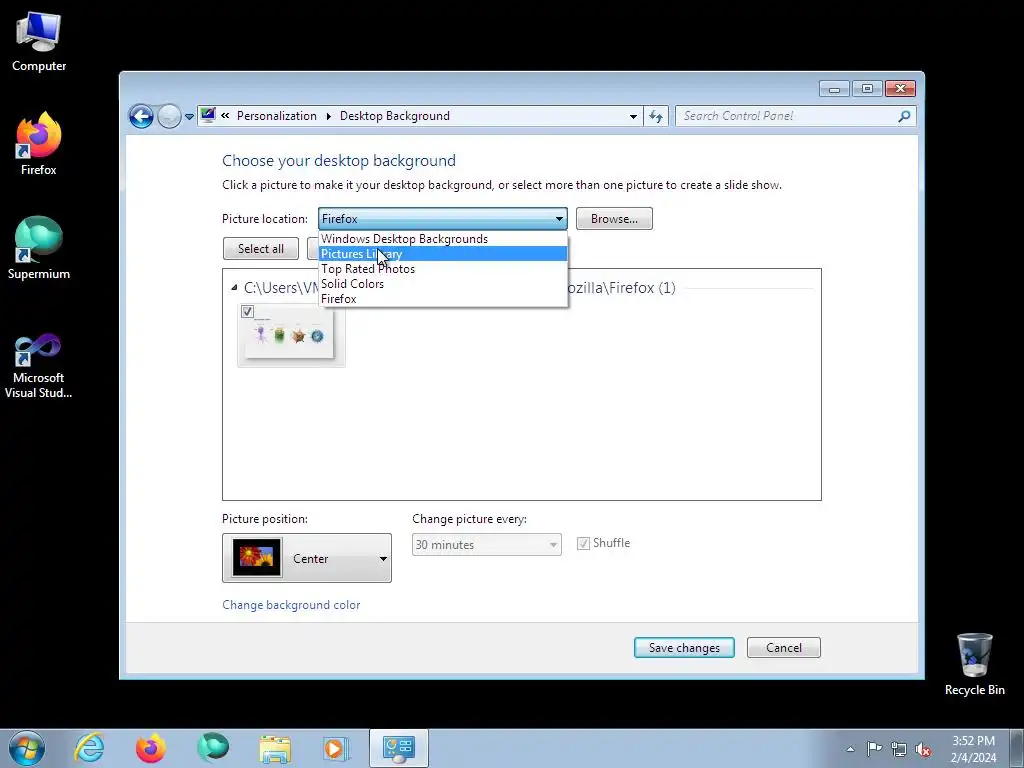This screenshot has height=768, width=1024.
Task: Open Windows Explorer from the taskbar
Action: coord(275,748)
